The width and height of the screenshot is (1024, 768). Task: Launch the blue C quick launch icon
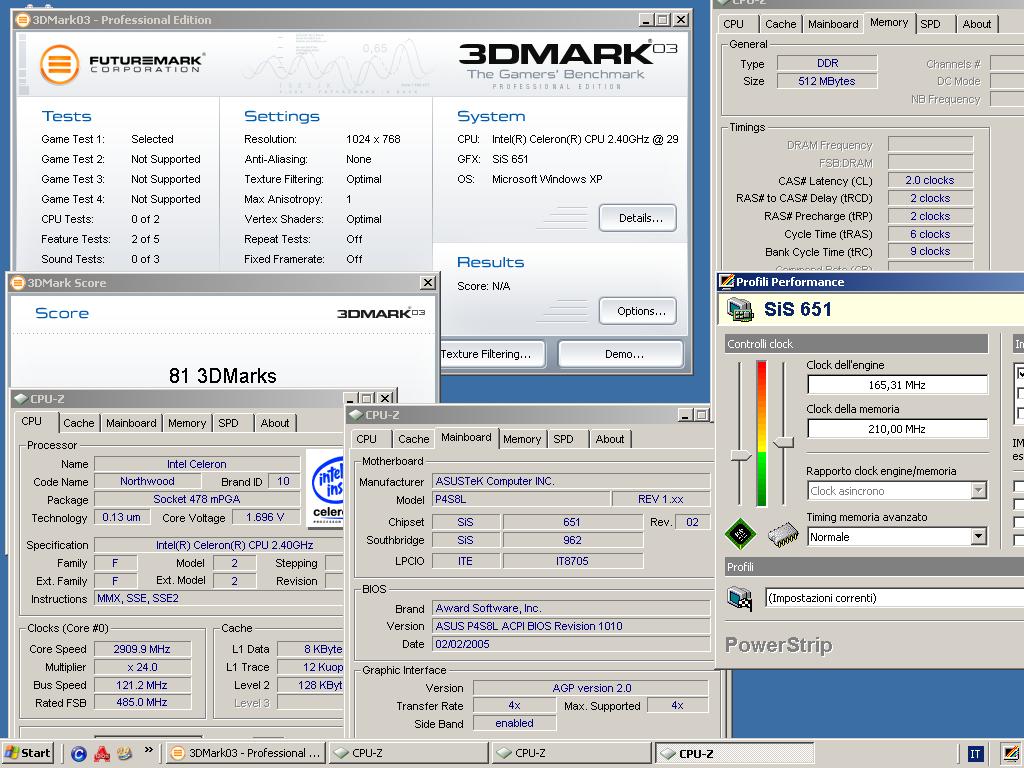click(x=79, y=754)
